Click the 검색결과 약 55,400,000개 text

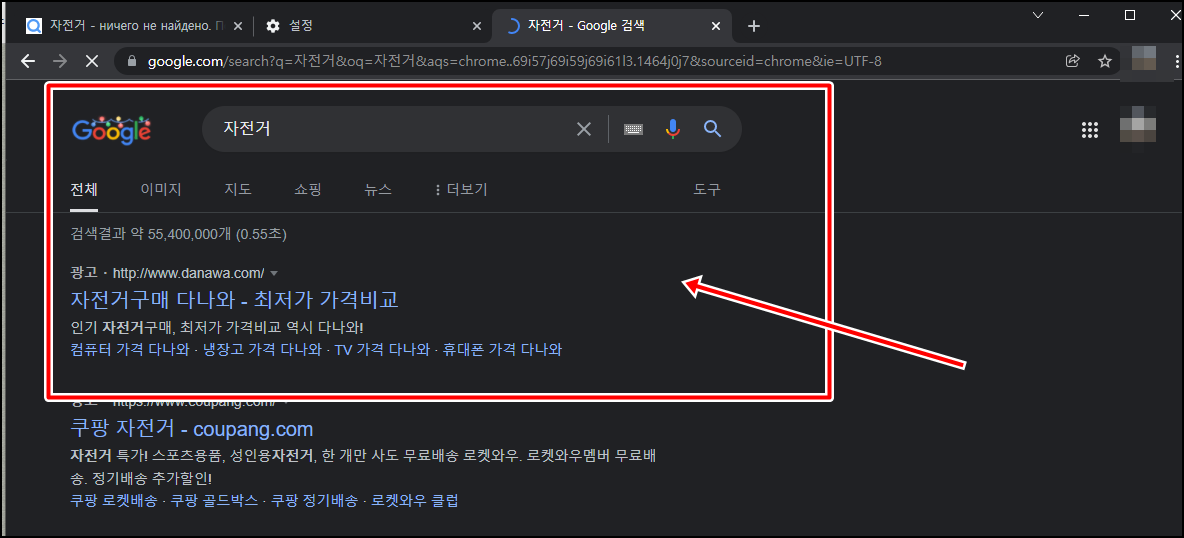click(152, 234)
